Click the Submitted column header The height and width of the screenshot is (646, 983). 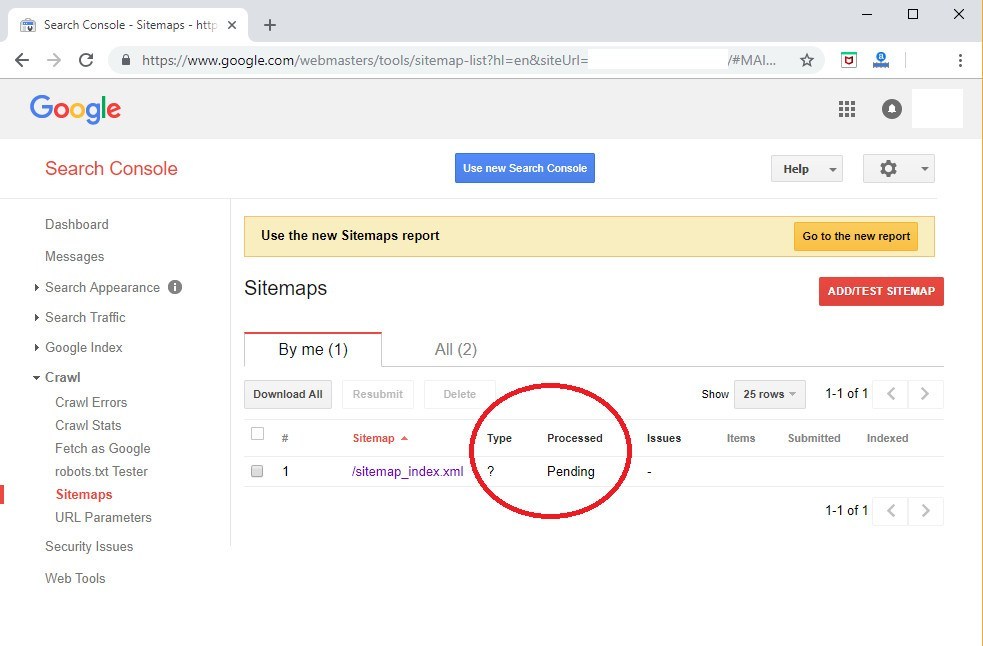814,438
